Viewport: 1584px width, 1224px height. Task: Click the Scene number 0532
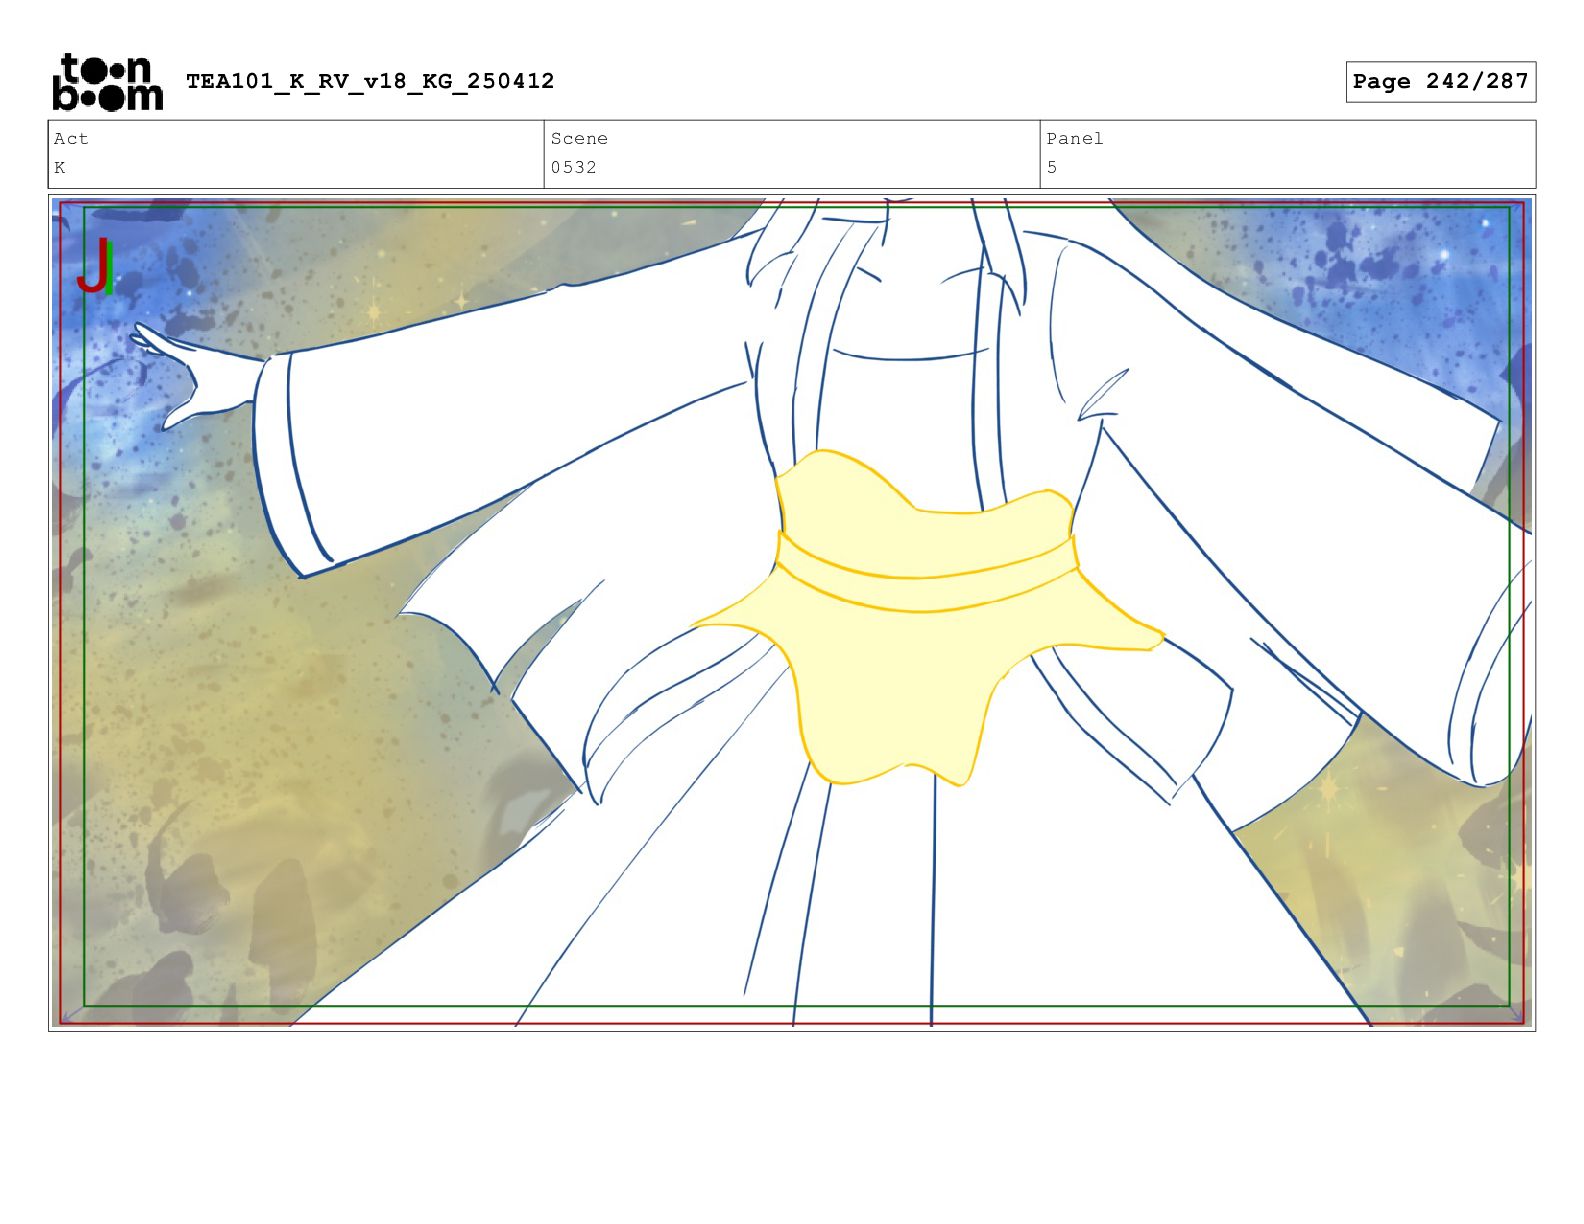pos(573,168)
